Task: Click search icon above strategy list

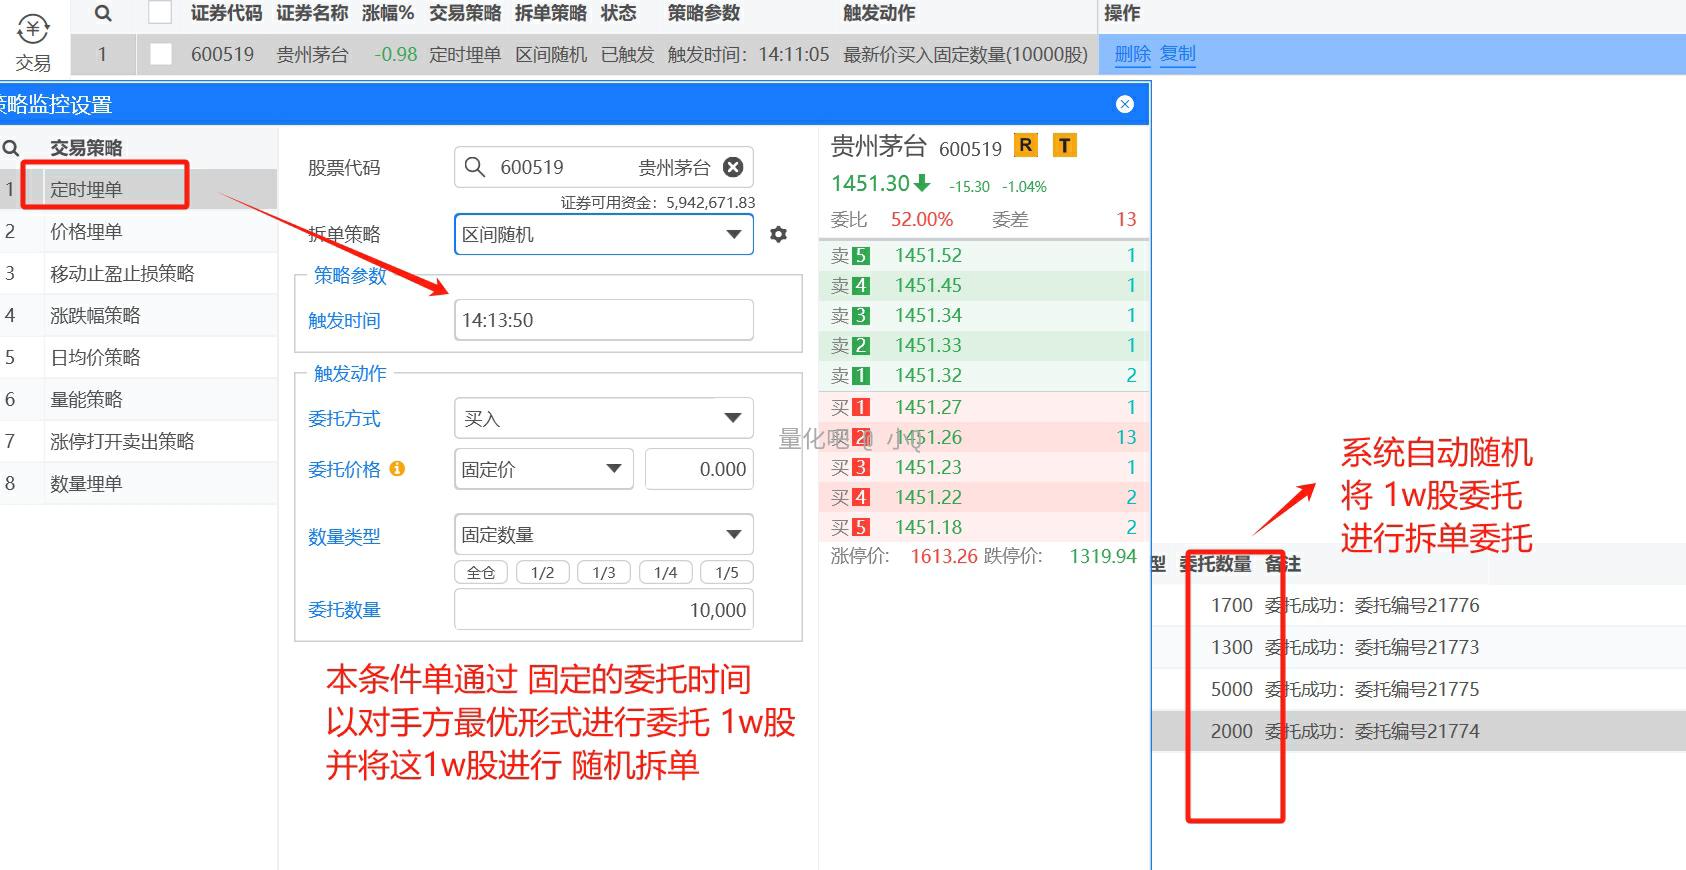Action: pyautogui.click(x=11, y=148)
